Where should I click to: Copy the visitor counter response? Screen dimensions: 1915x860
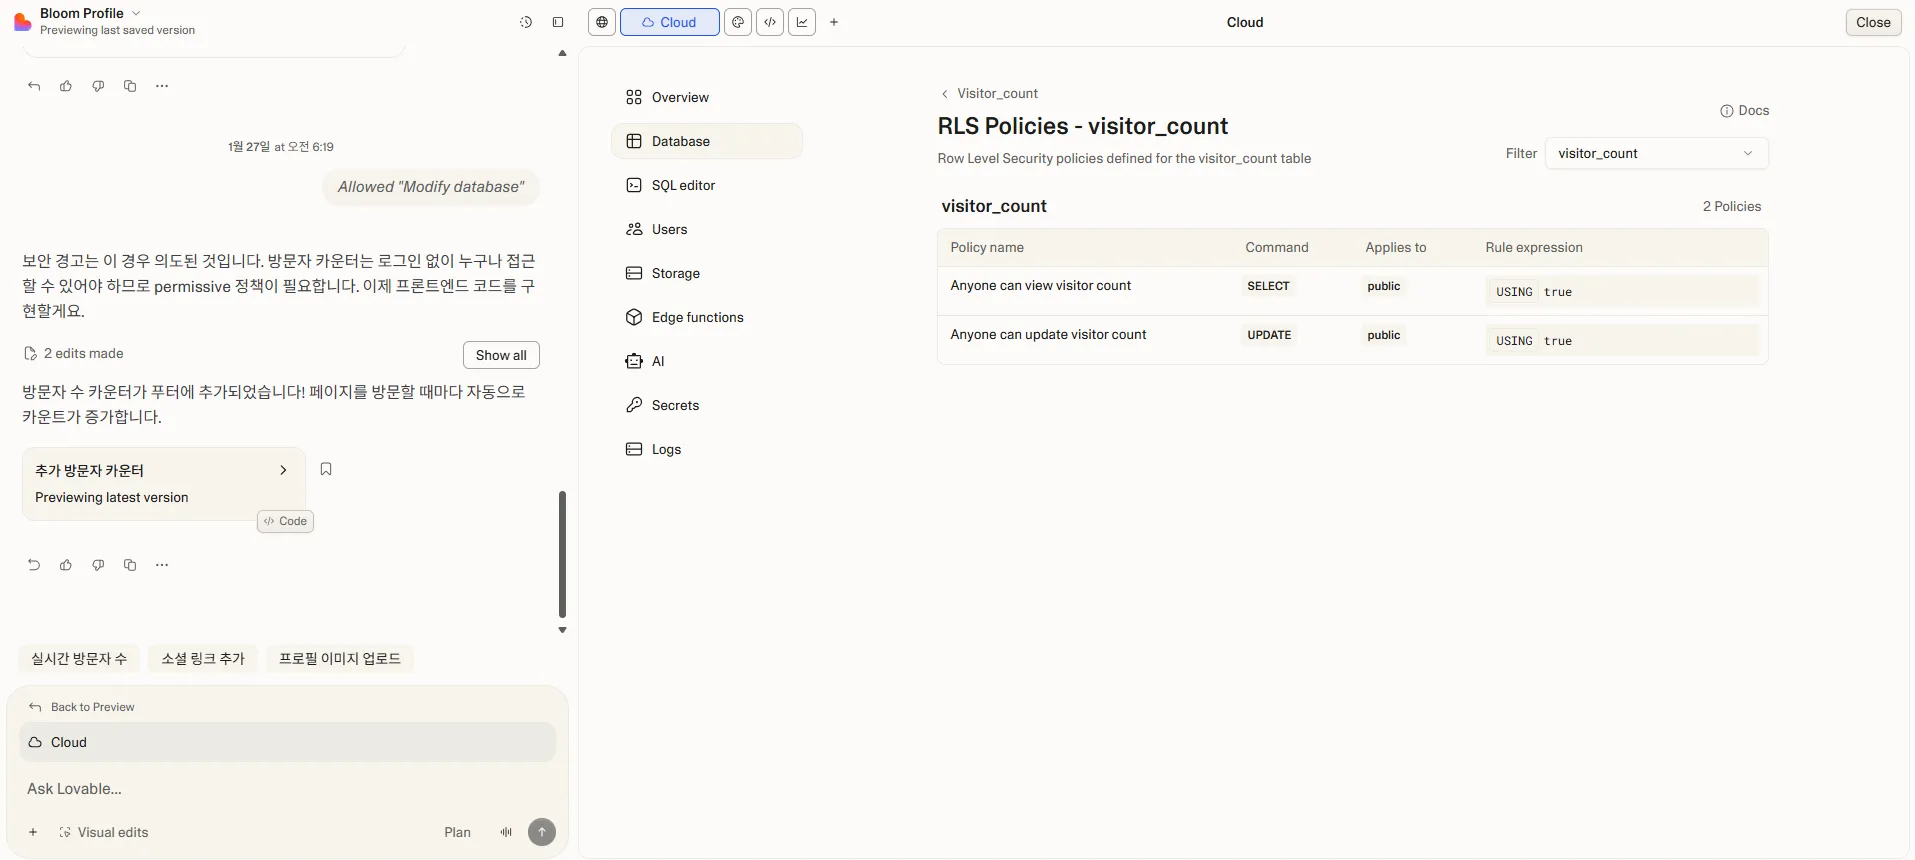point(130,565)
